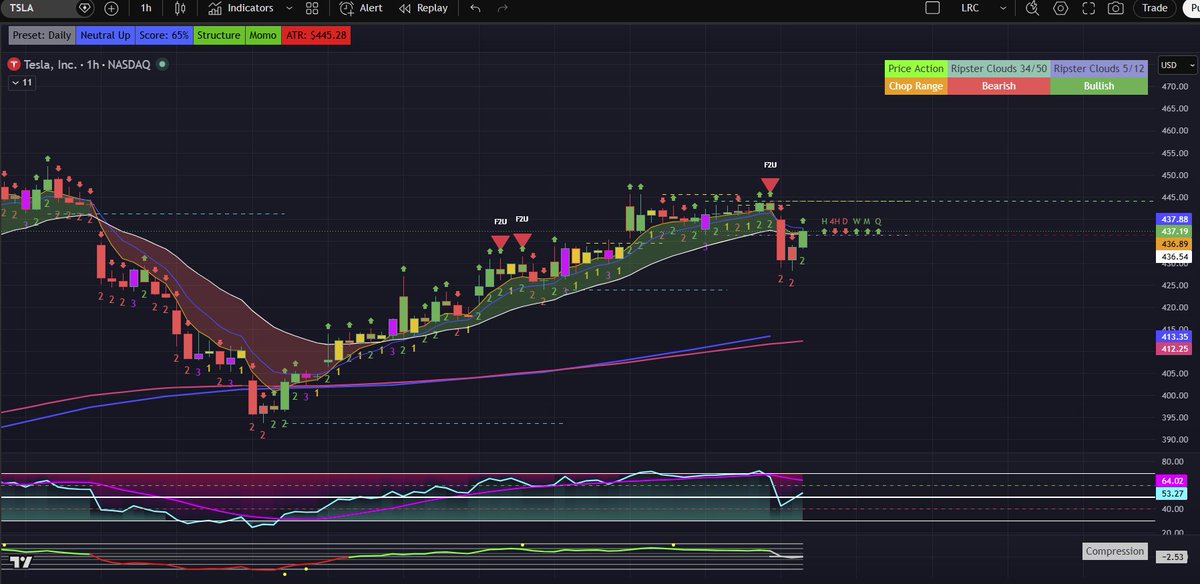Open indicator templates grid icon
This screenshot has width=1200, height=584.
312,8
